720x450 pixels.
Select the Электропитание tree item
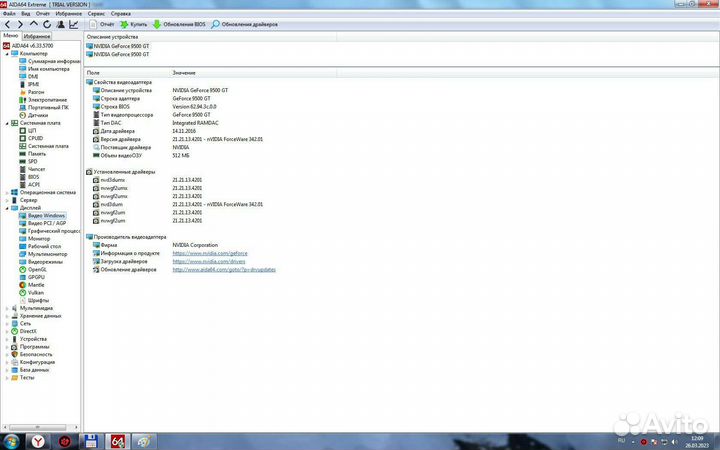(43, 100)
